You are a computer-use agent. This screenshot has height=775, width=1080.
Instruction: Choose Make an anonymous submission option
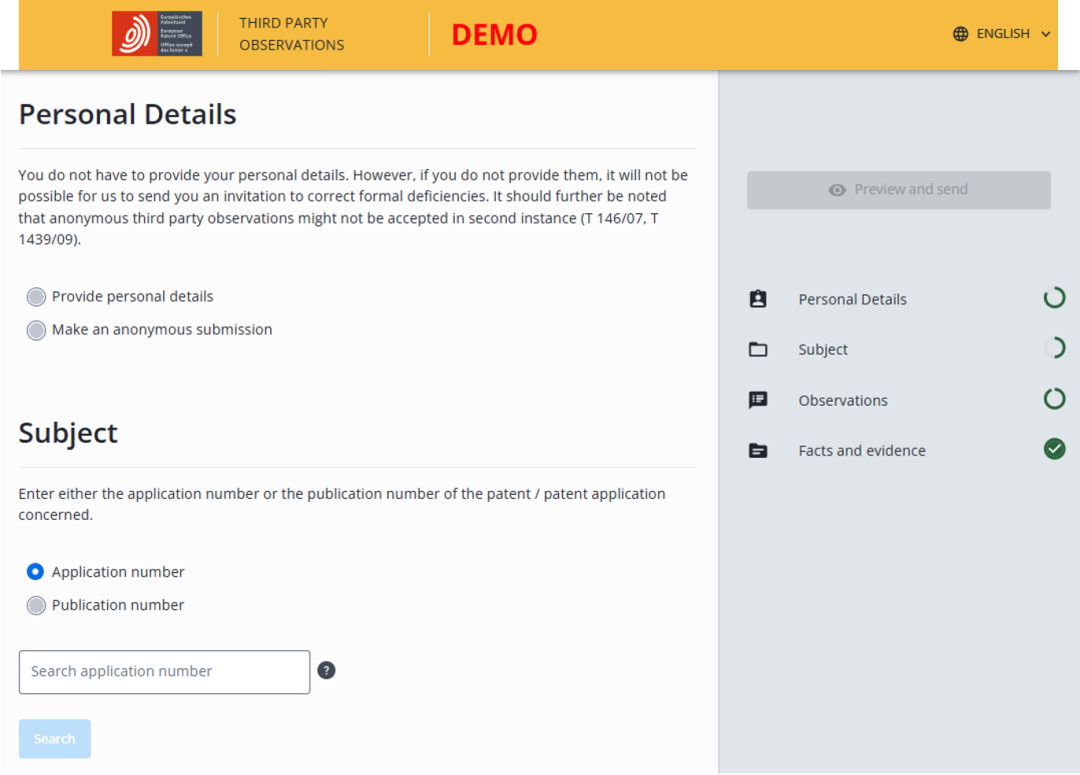coord(37,330)
